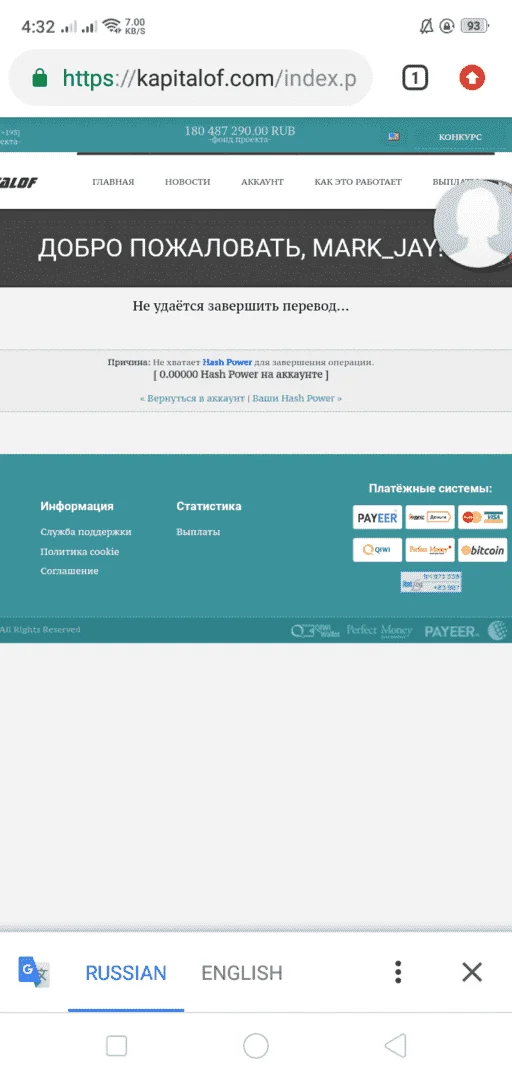Image resolution: width=512 pixels, height=1080 pixels.
Task: Click the Perfect Money payment badge
Action: 430,550
